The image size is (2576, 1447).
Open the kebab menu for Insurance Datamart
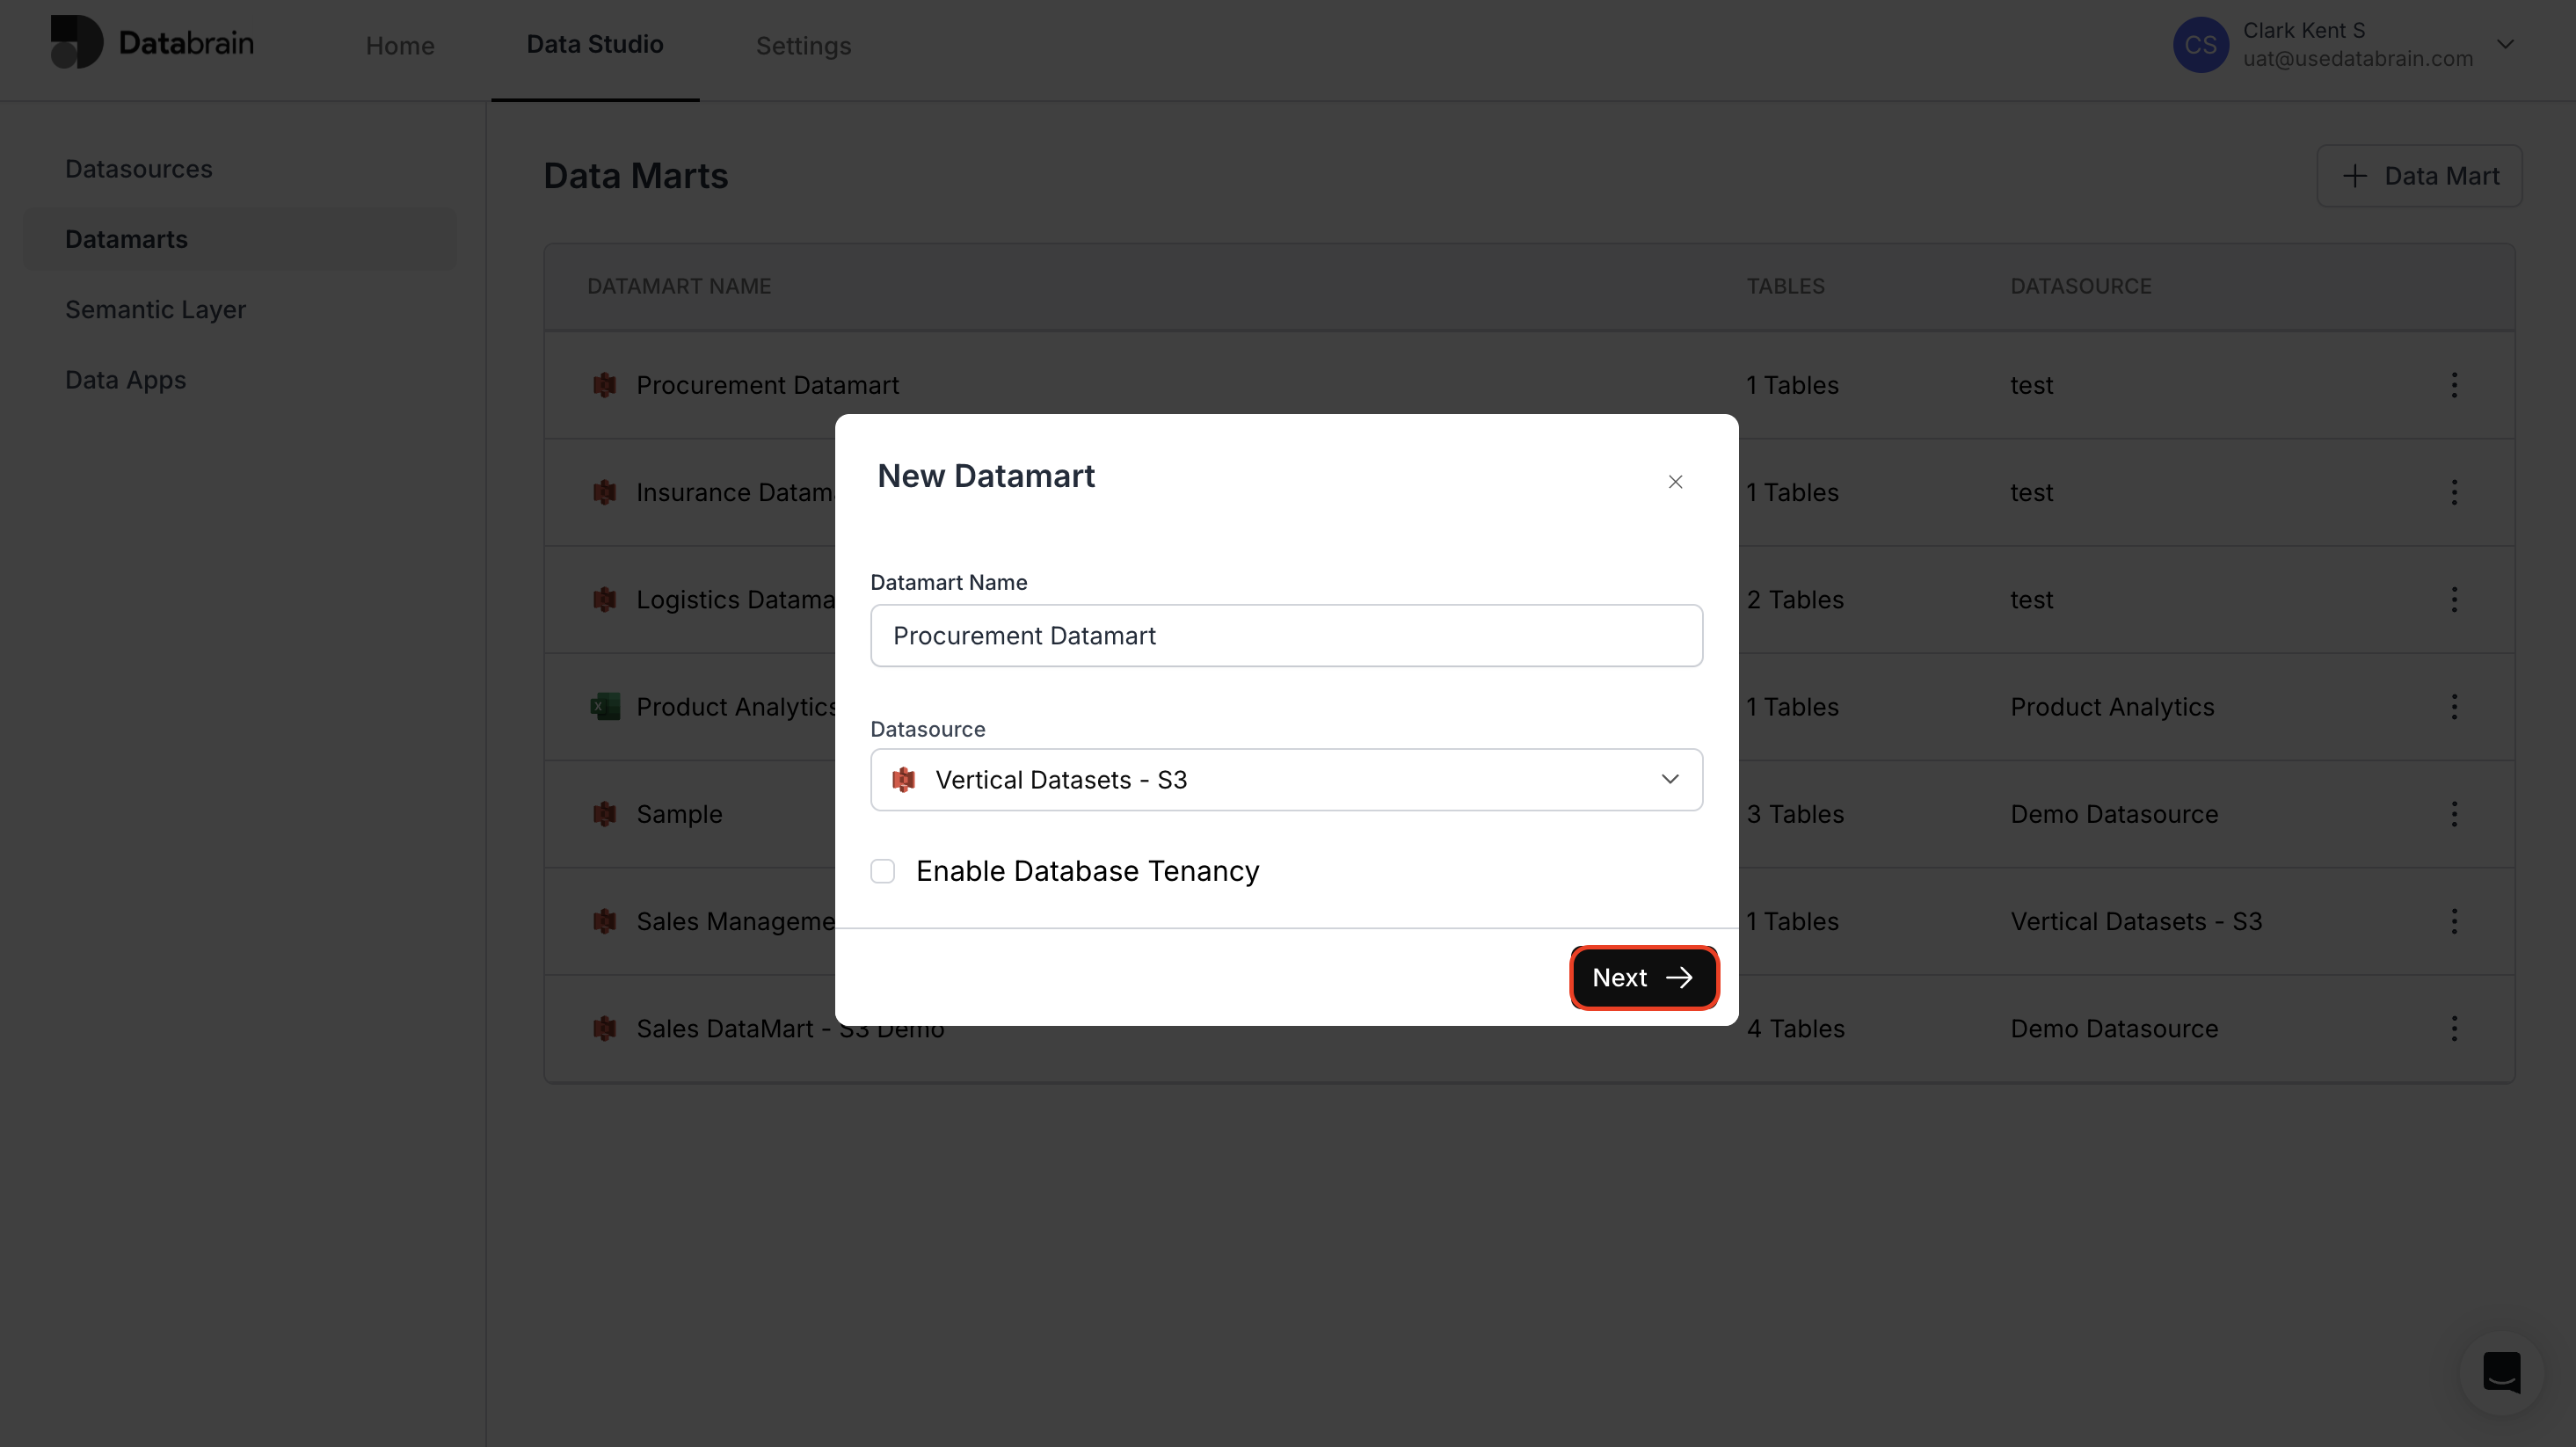pos(2456,491)
